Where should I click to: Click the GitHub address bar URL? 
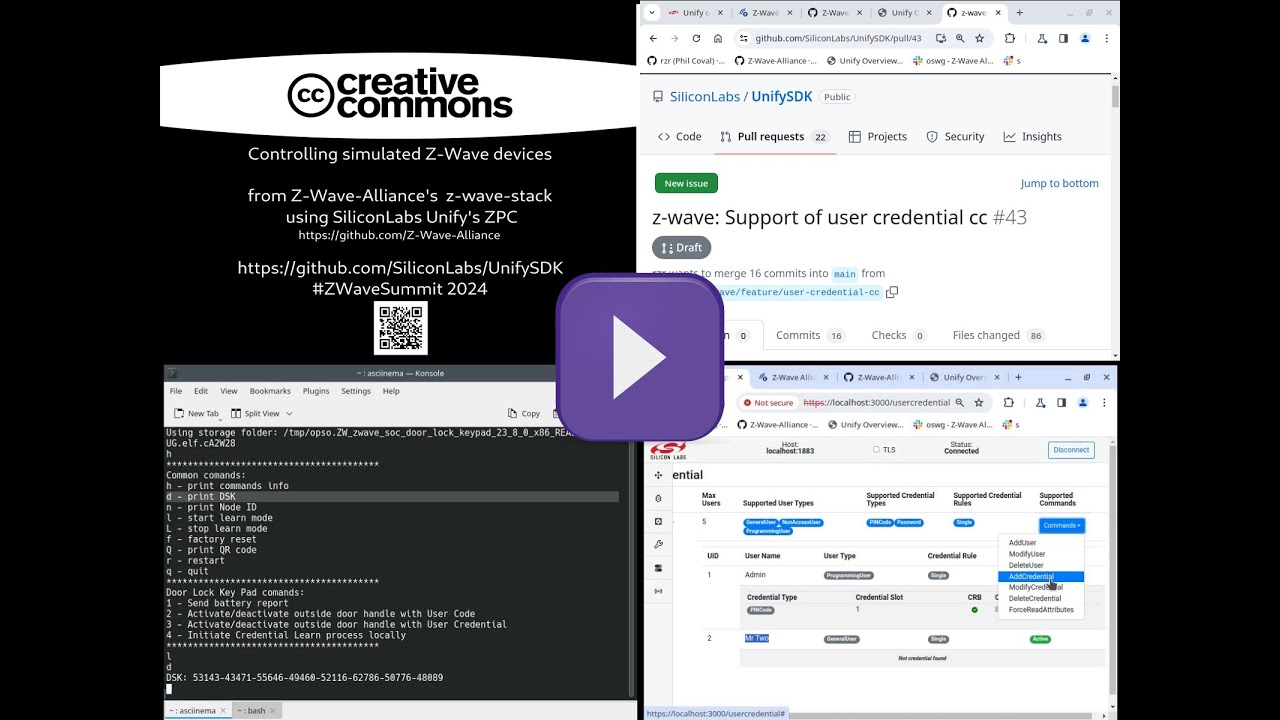(838, 39)
